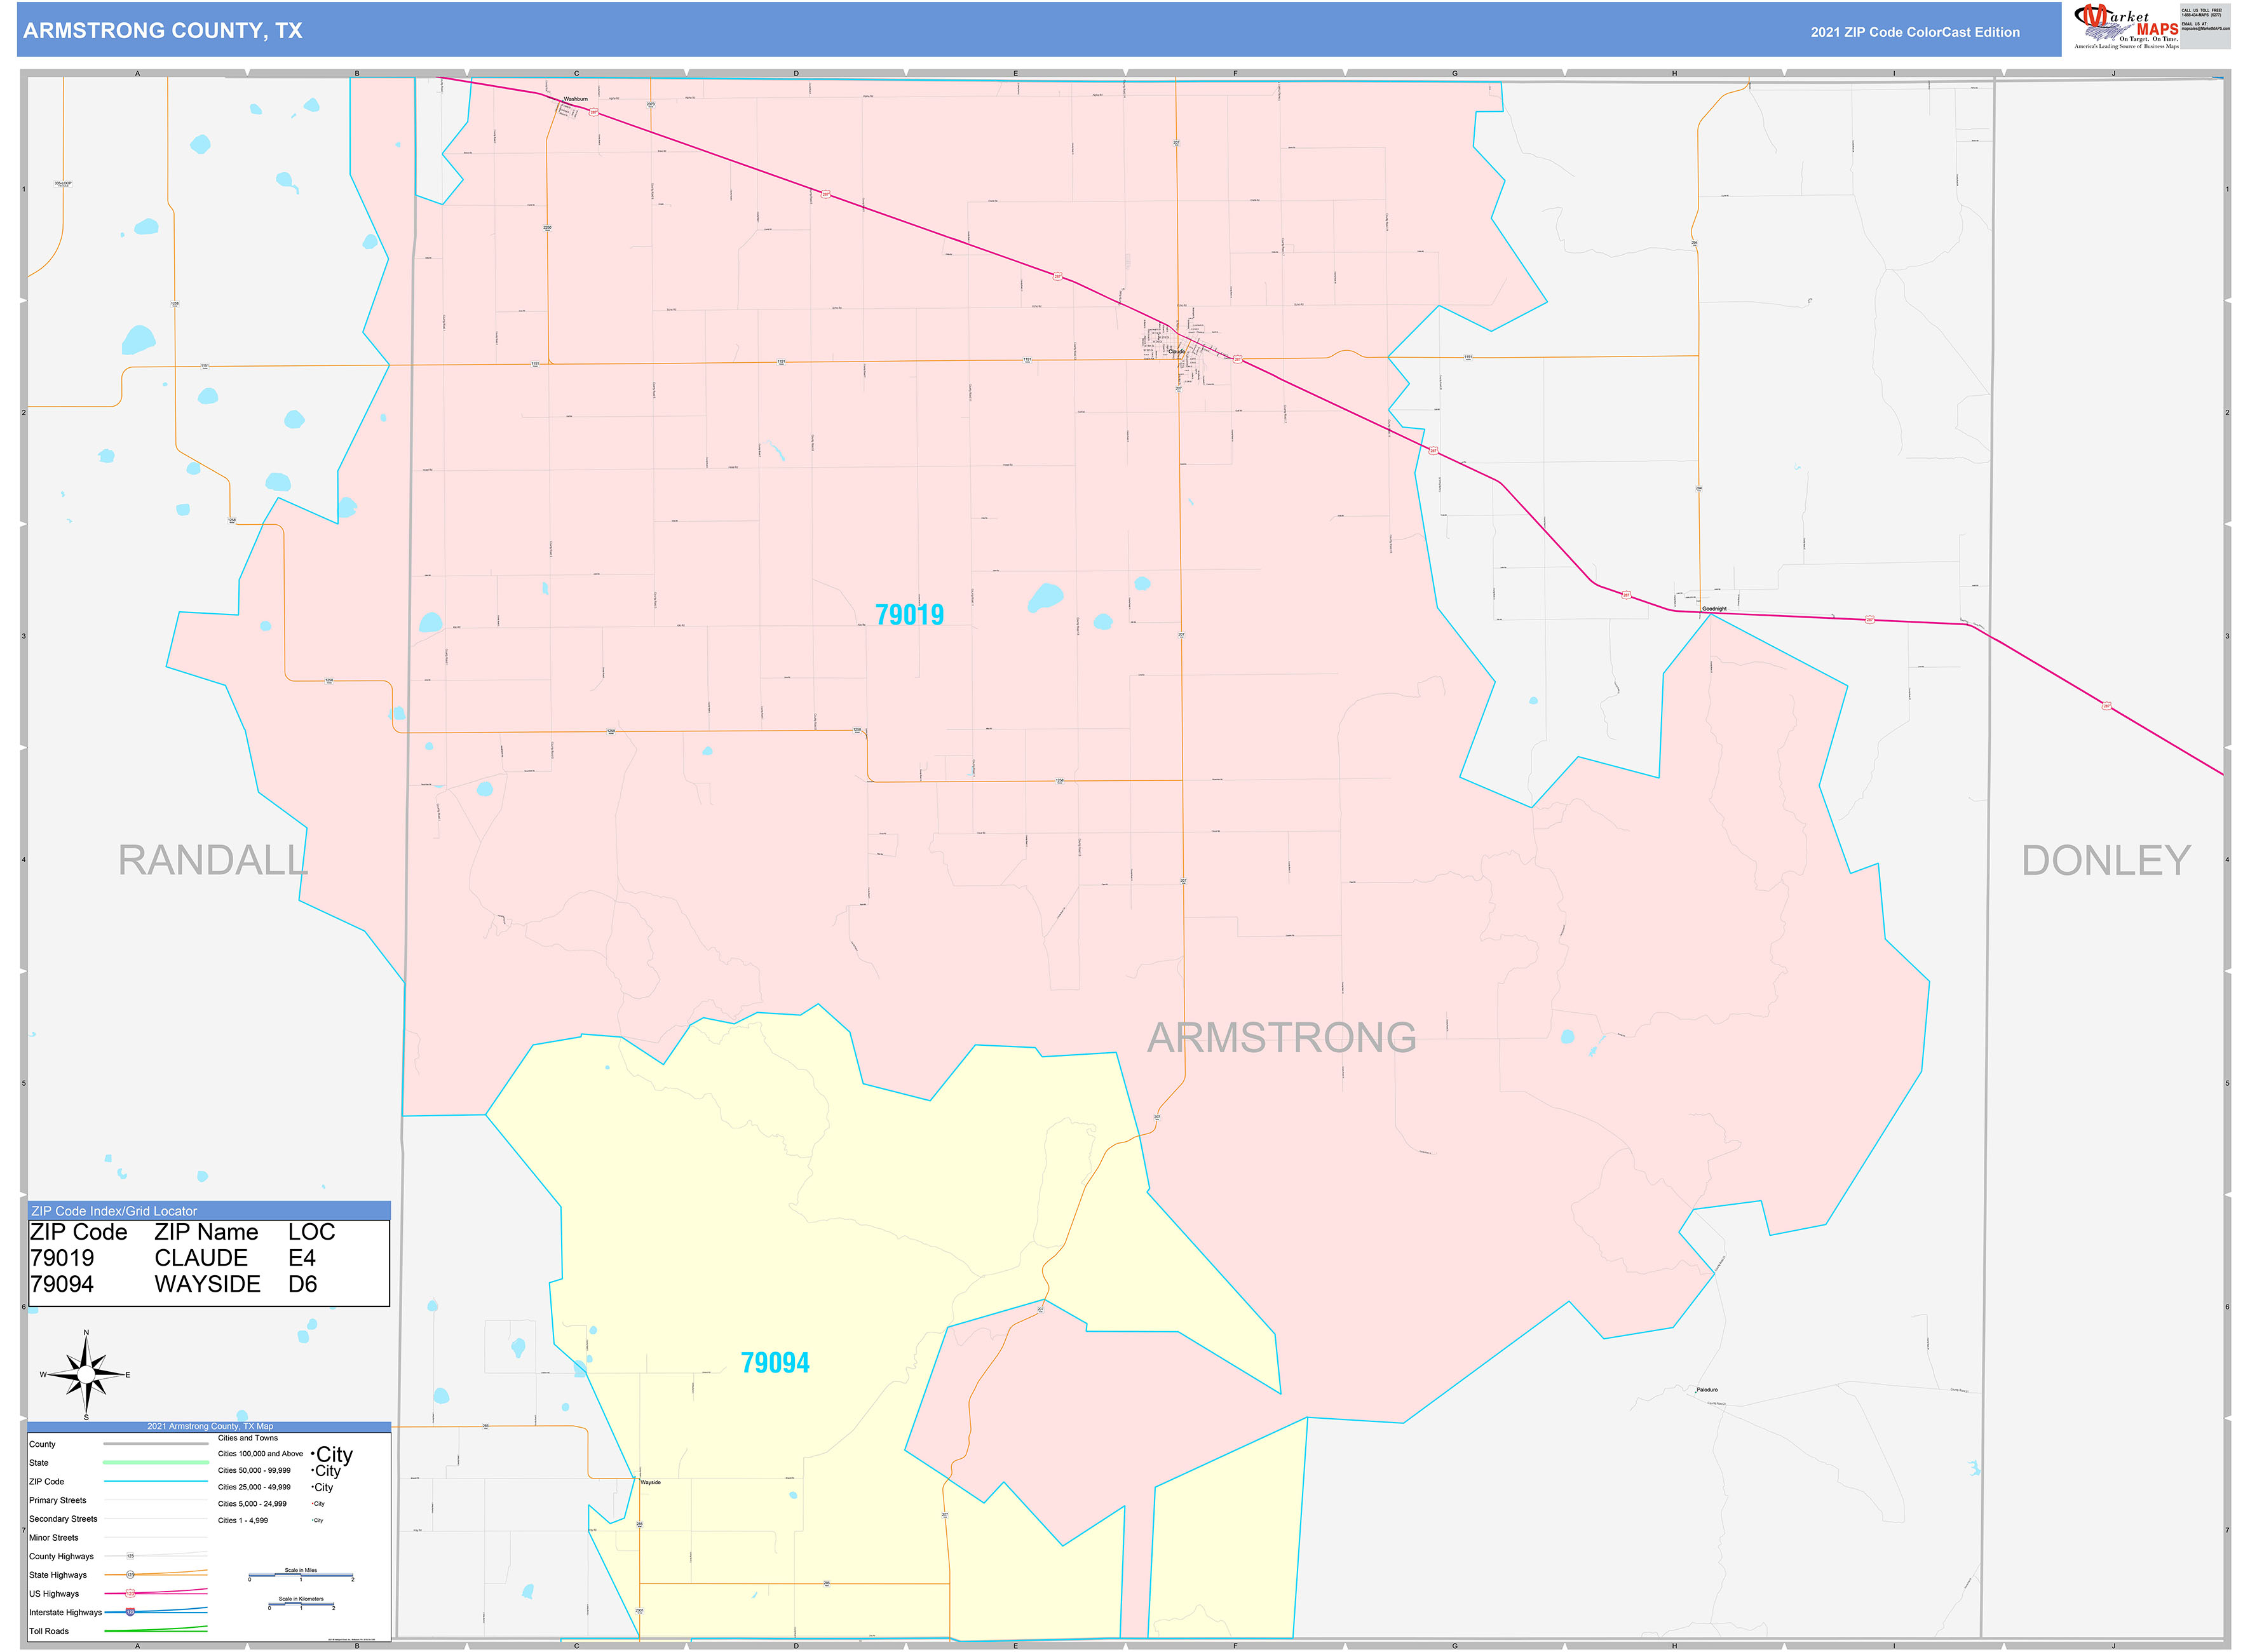The image size is (2250, 1652).
Task: Expand the Cities and Towns legend section
Action: pyautogui.click(x=248, y=1438)
